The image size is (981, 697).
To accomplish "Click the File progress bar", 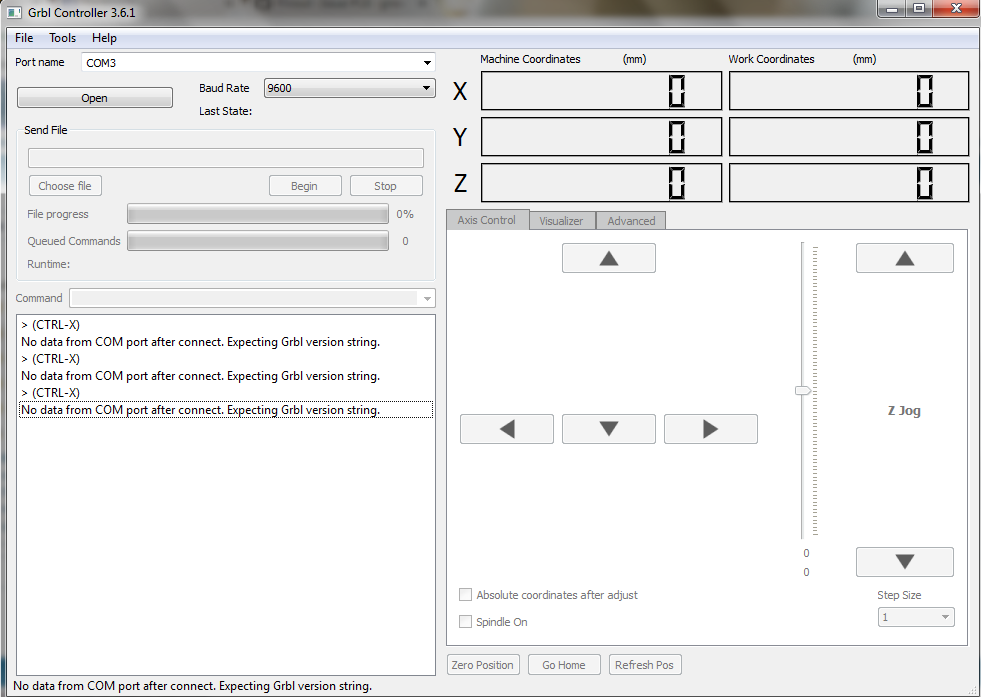I will click(x=258, y=214).
